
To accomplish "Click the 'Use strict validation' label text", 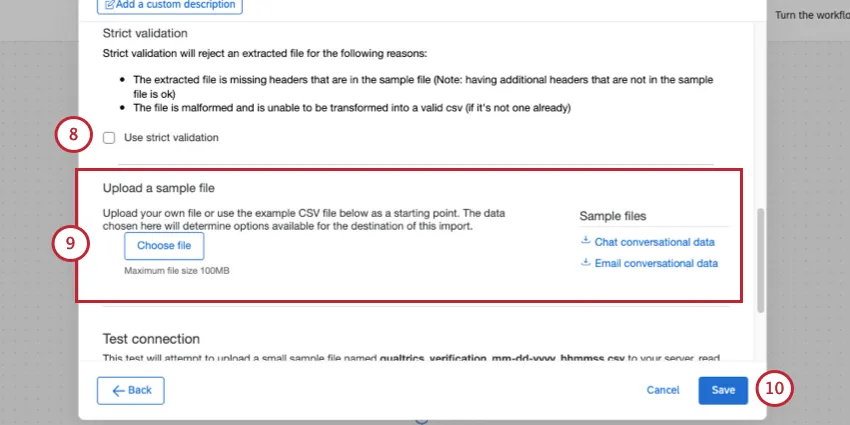I will pos(171,138).
